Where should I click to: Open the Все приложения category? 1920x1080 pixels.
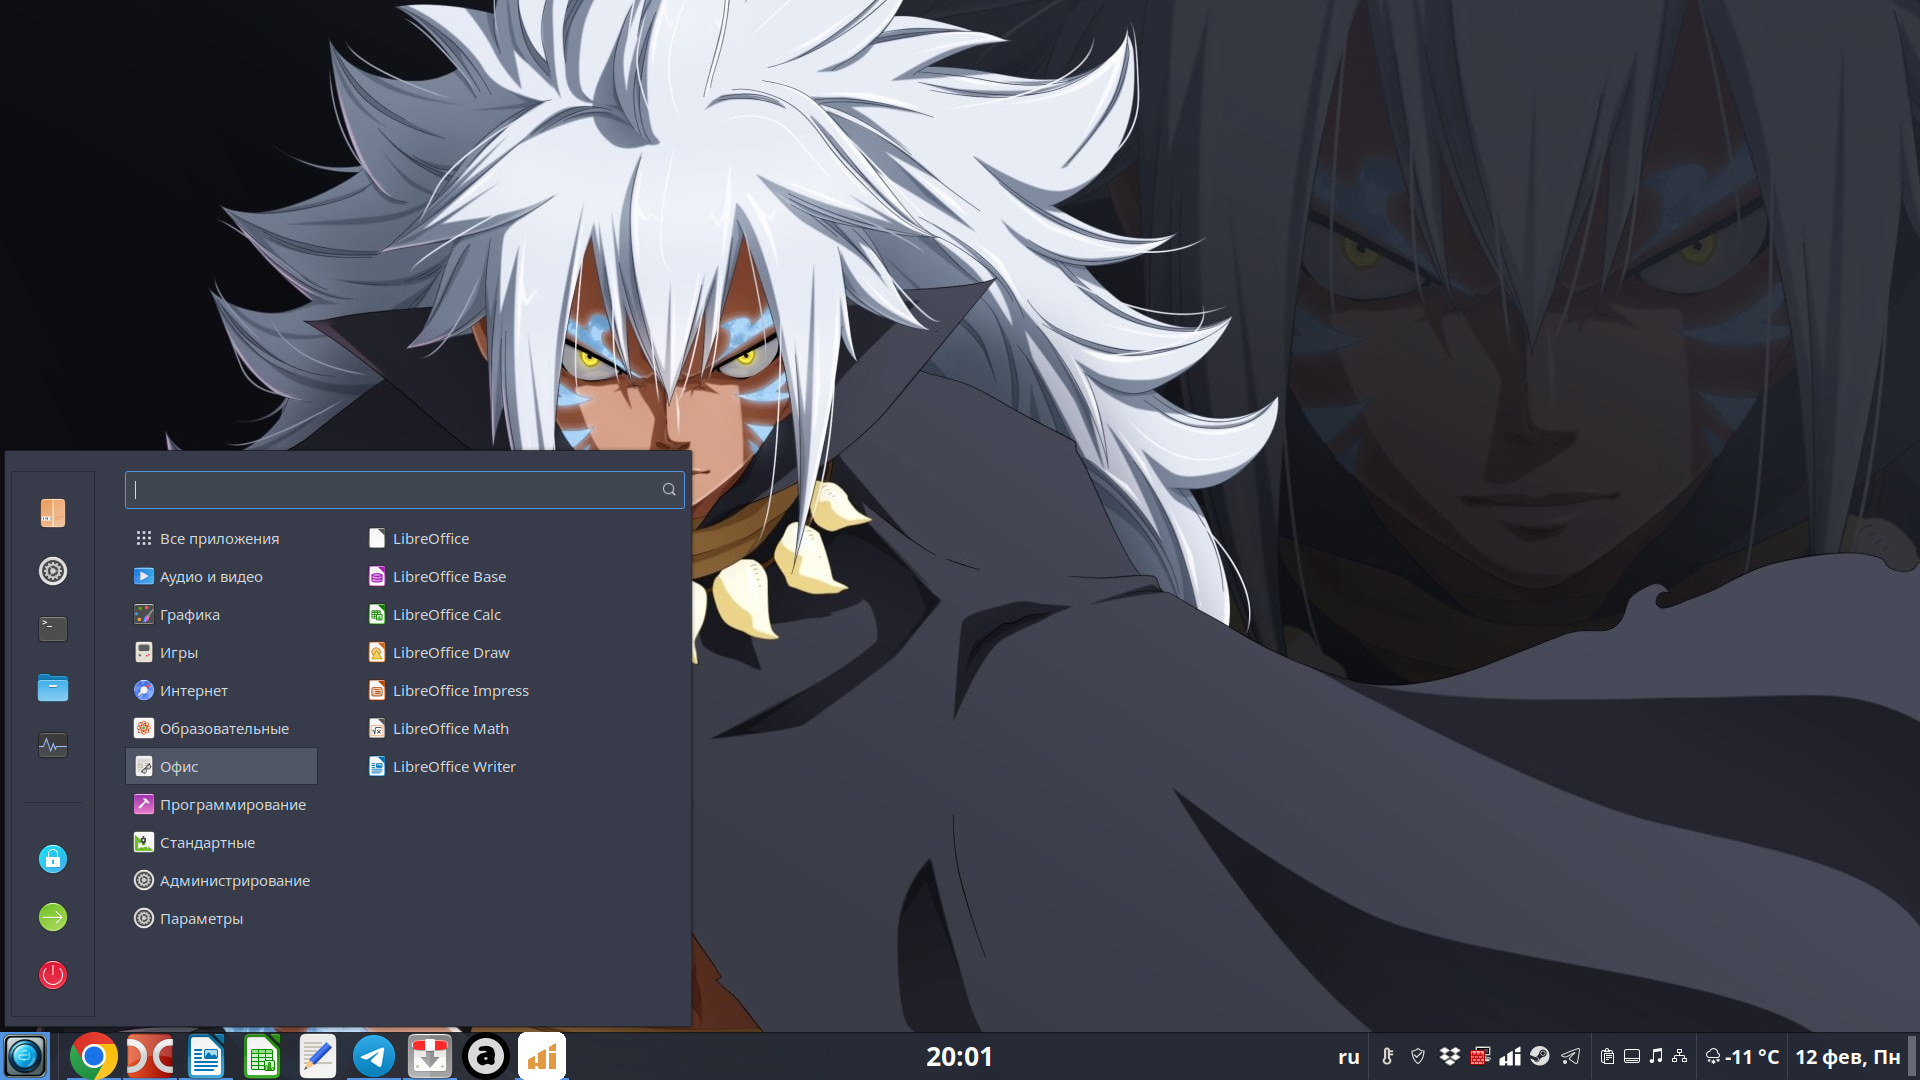pyautogui.click(x=219, y=539)
